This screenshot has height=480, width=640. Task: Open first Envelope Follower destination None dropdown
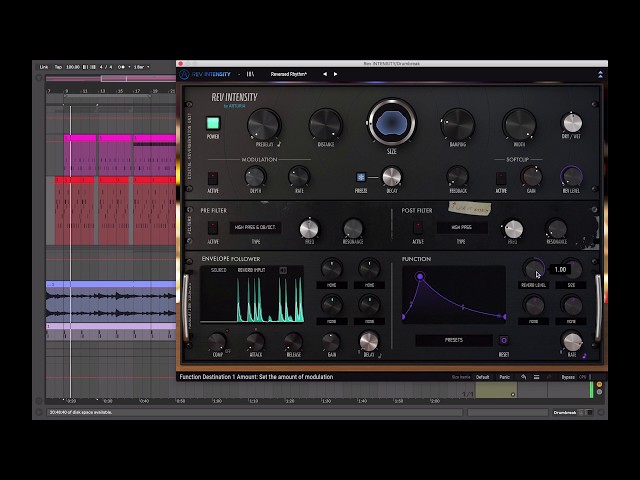coord(332,285)
